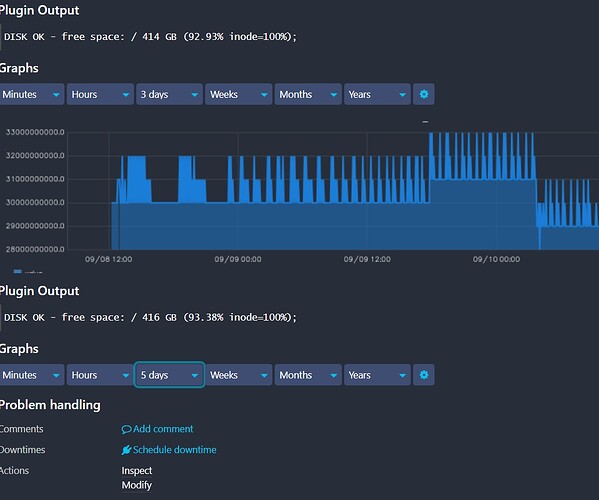This screenshot has width=599, height=500.
Task: Open graph settings gear in lower Graphs toolbar
Action: point(424,375)
